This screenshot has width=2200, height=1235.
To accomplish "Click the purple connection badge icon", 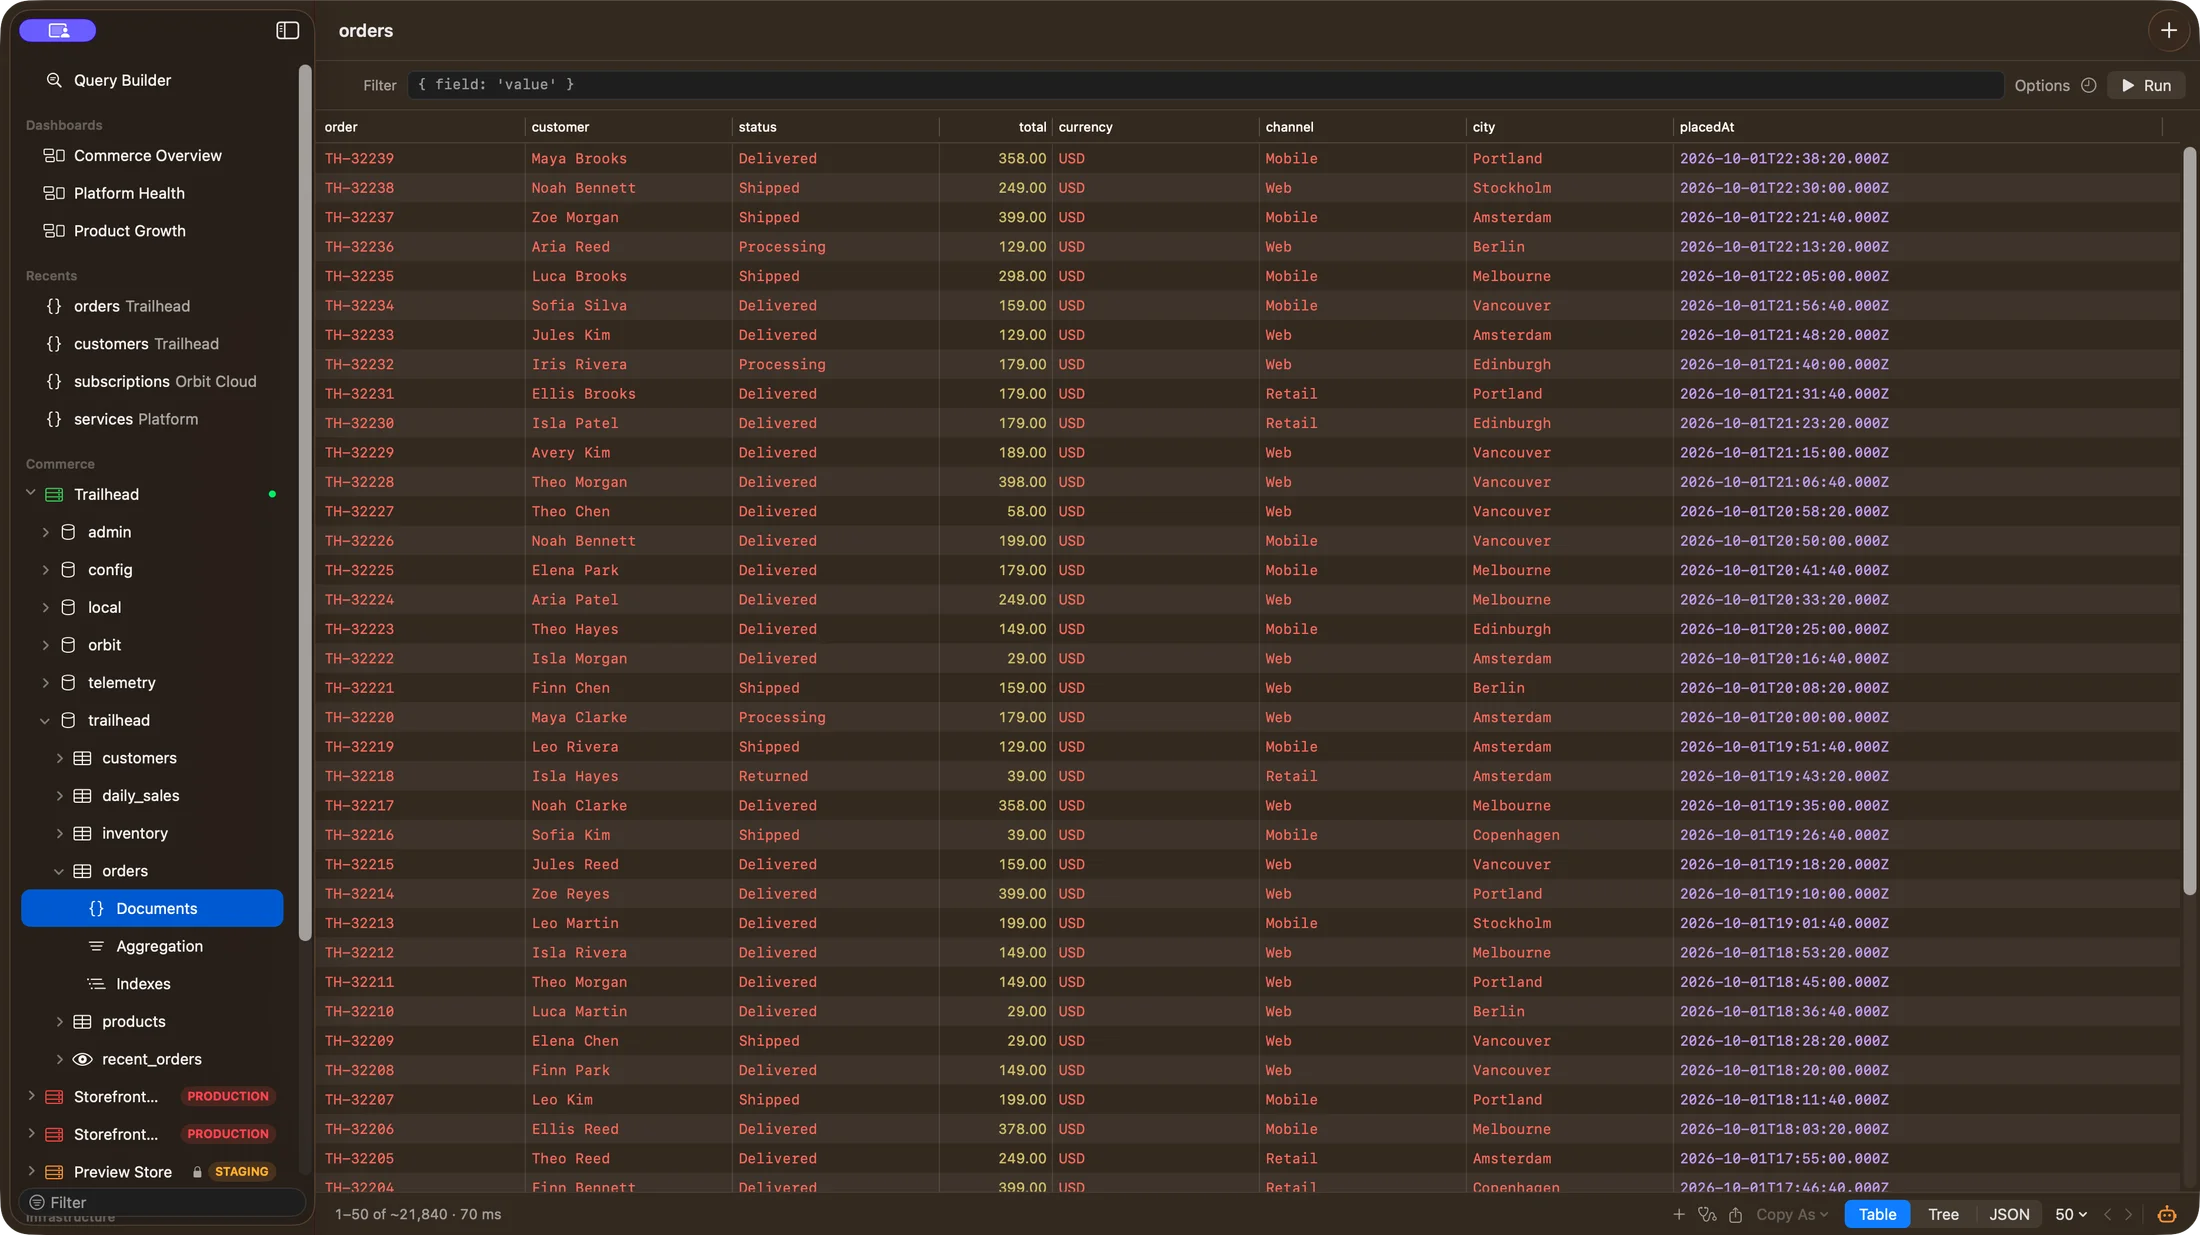I will (58, 31).
